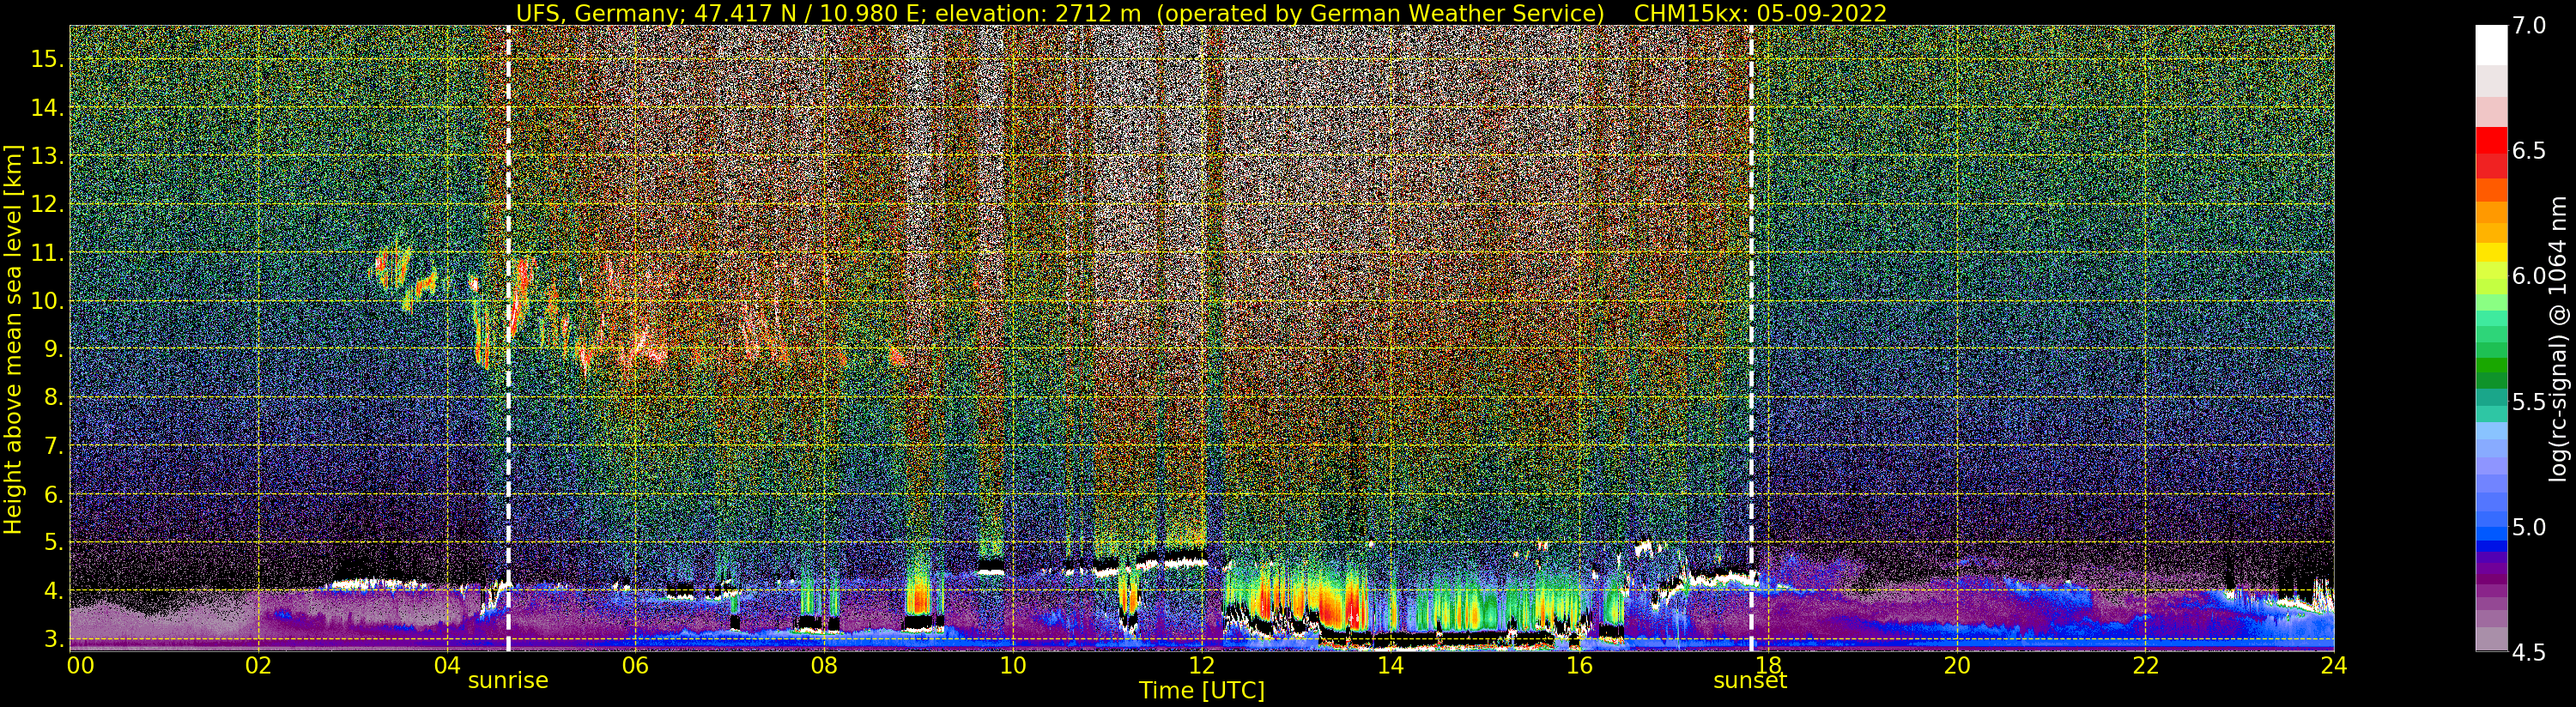Pick the white swatch atop the colorbar

2491,45
